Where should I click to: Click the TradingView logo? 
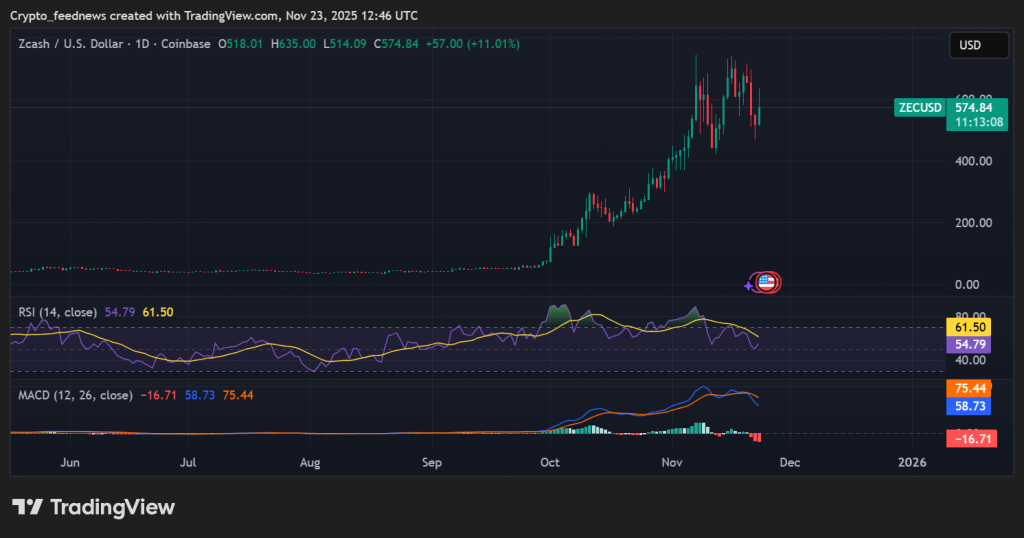point(93,507)
